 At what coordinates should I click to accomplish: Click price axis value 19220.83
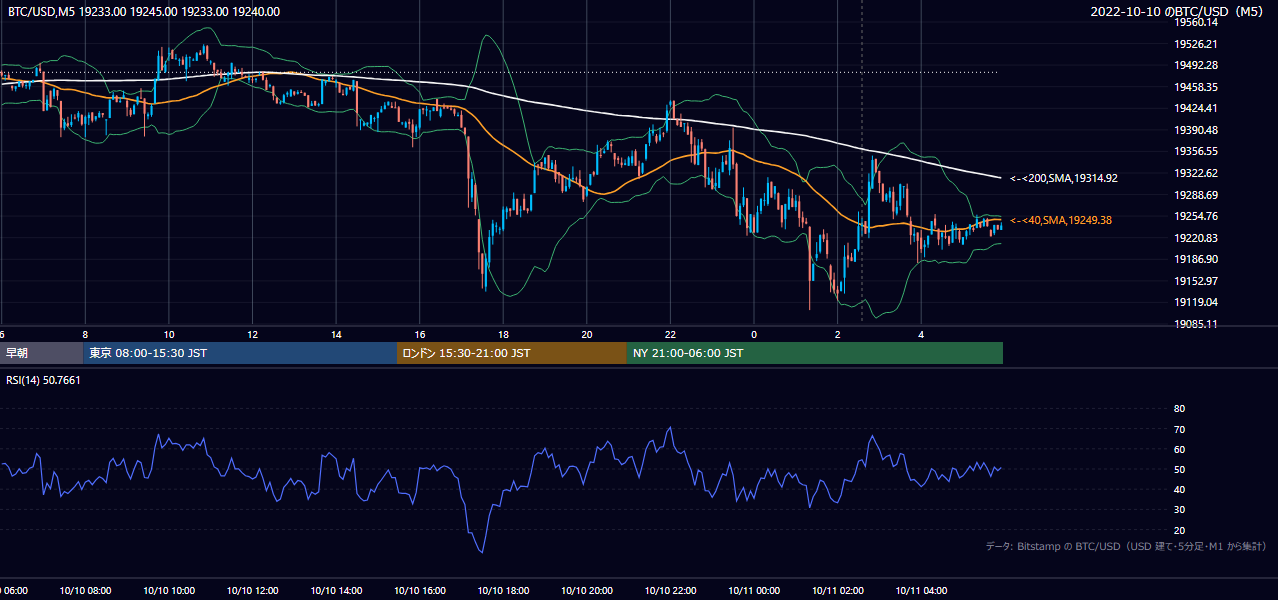[1195, 238]
